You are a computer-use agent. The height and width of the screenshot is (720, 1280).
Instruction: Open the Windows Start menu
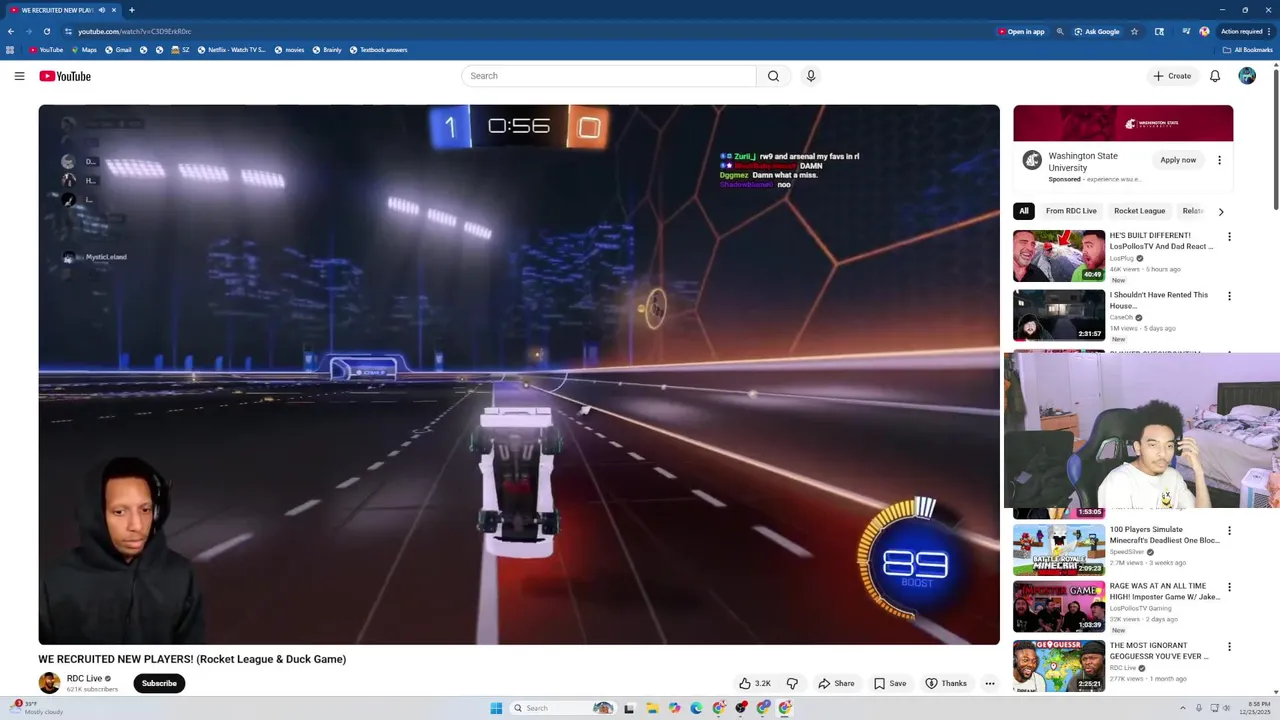click(496, 708)
